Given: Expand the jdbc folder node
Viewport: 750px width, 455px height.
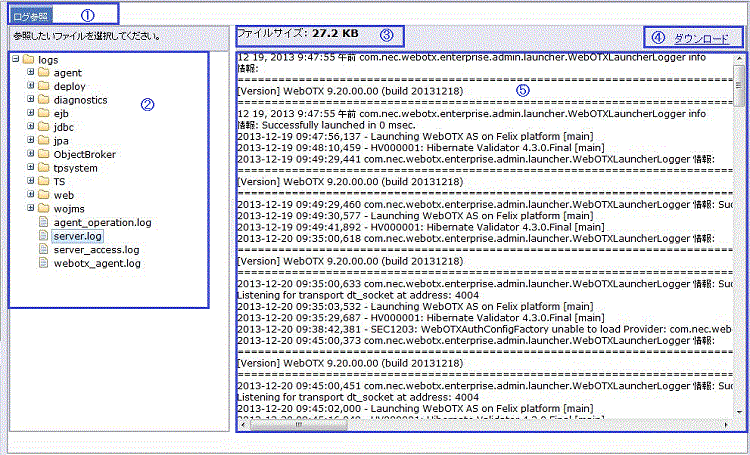Looking at the screenshot, I should [x=30, y=128].
